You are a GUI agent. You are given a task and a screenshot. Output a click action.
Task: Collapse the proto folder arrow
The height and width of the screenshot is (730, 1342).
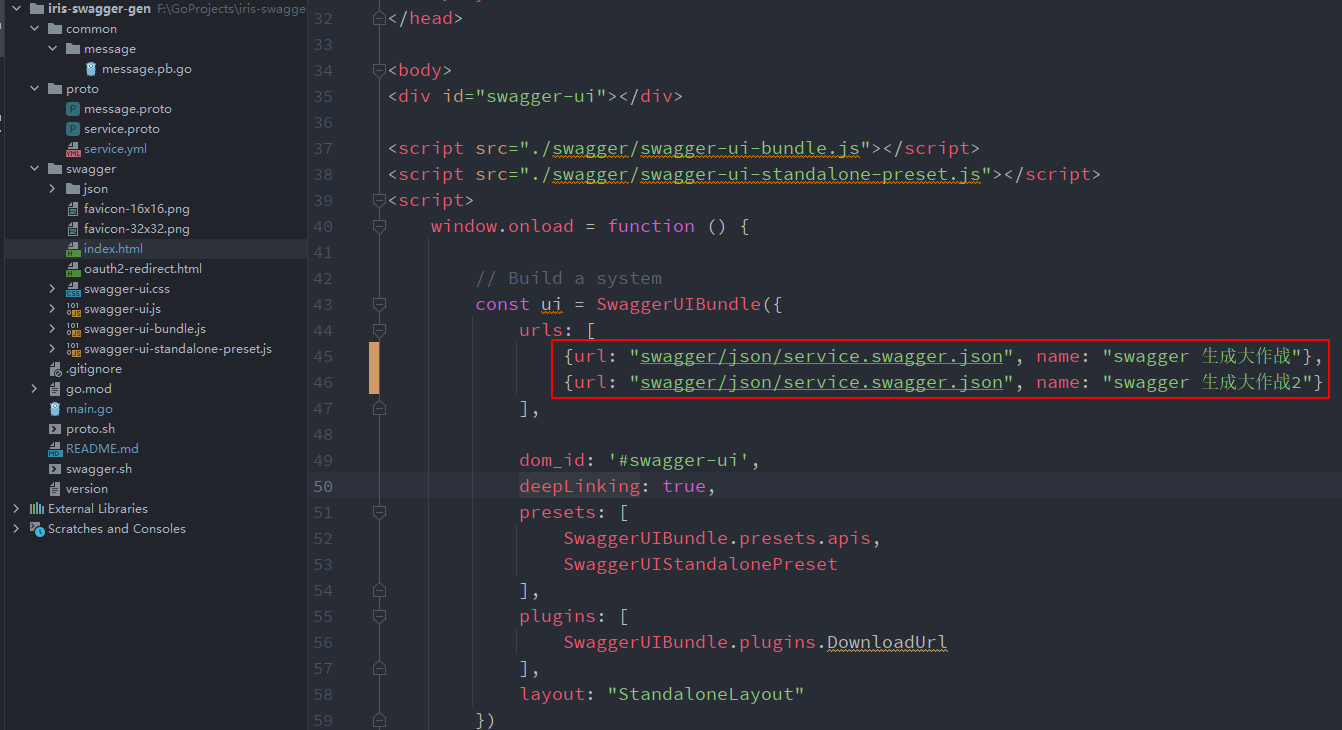[x=35, y=89]
